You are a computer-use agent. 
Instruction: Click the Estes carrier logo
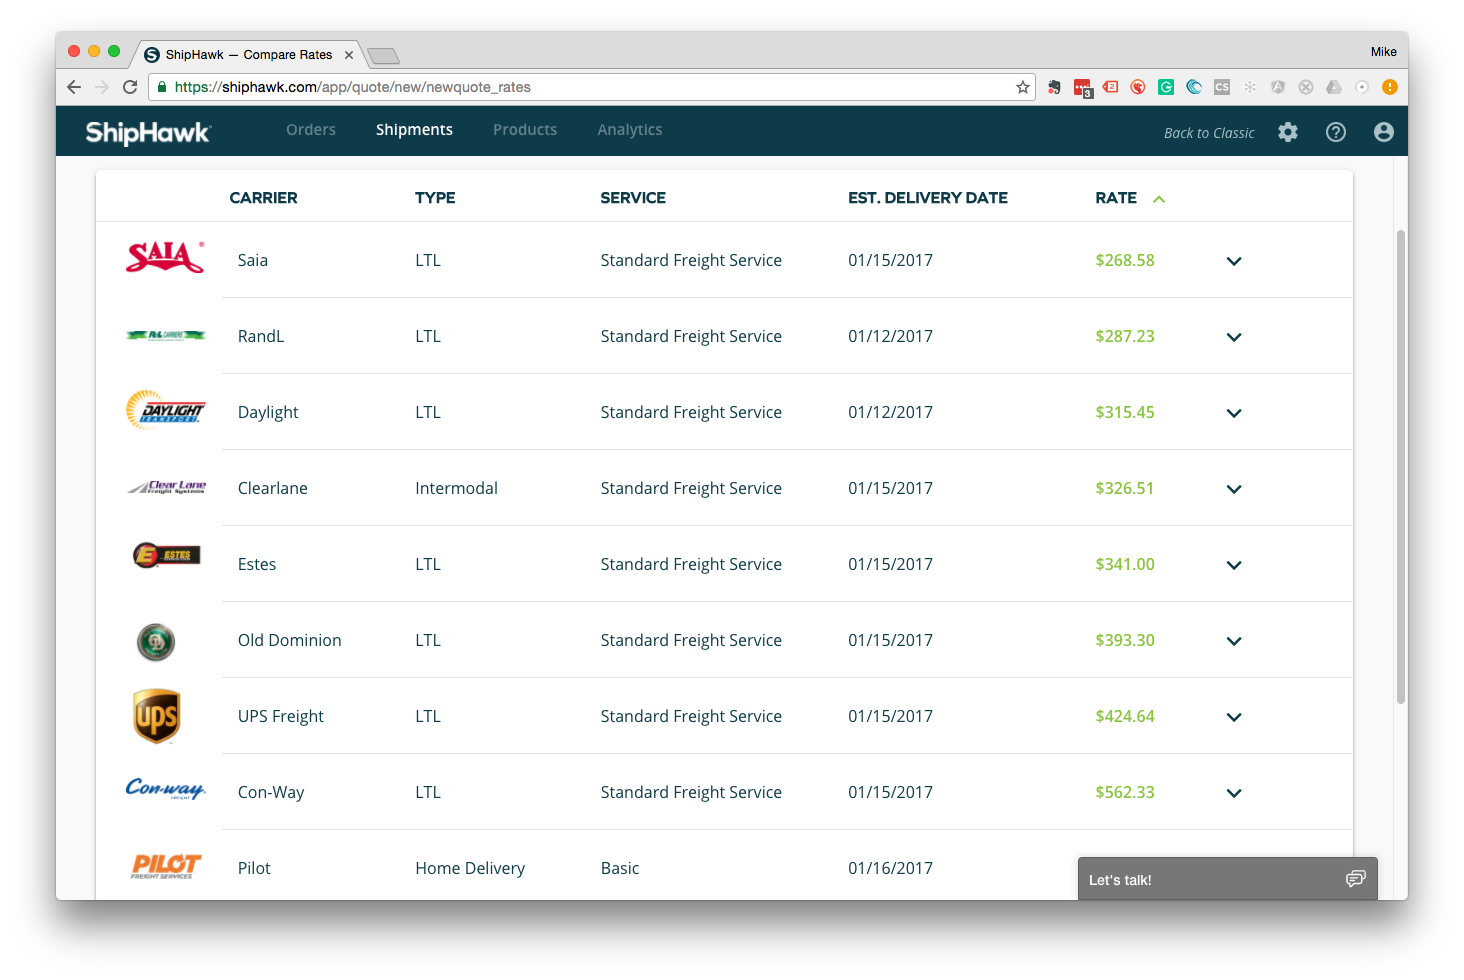166,555
